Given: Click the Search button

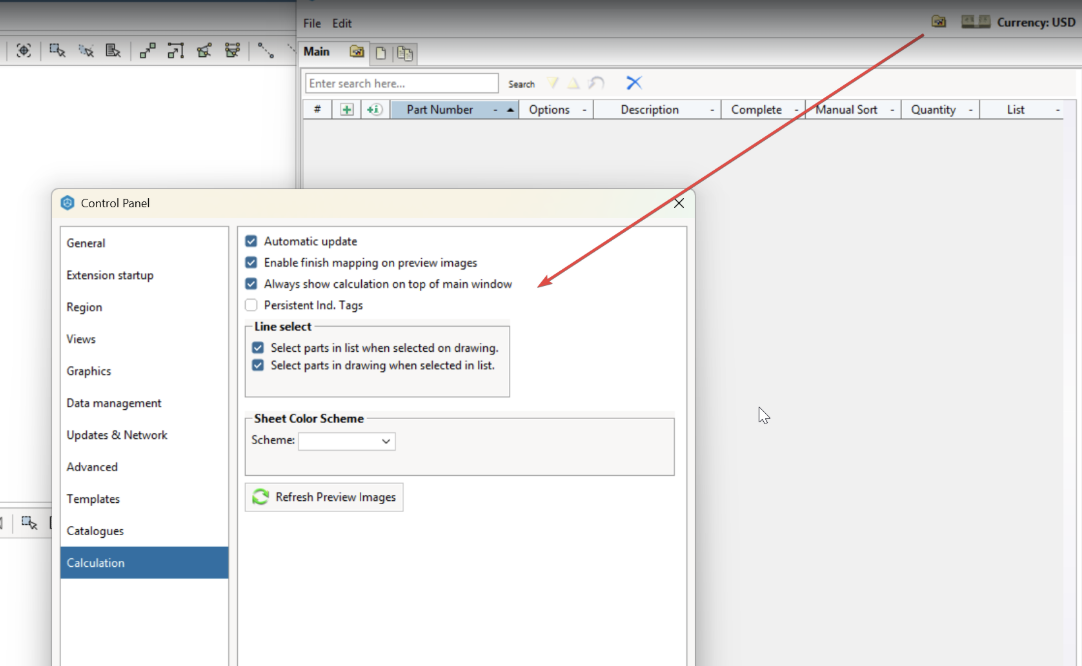Looking at the screenshot, I should [x=521, y=84].
